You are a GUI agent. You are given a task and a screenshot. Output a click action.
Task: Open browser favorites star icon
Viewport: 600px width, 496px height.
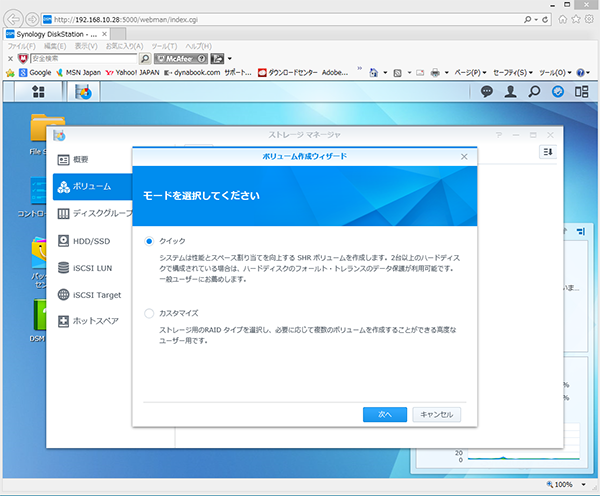point(576,19)
